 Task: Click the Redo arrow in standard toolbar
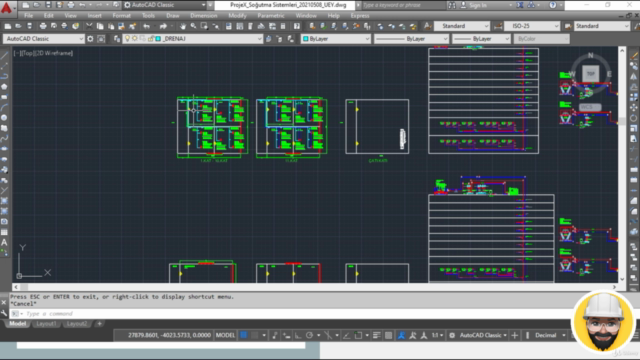tap(163, 26)
